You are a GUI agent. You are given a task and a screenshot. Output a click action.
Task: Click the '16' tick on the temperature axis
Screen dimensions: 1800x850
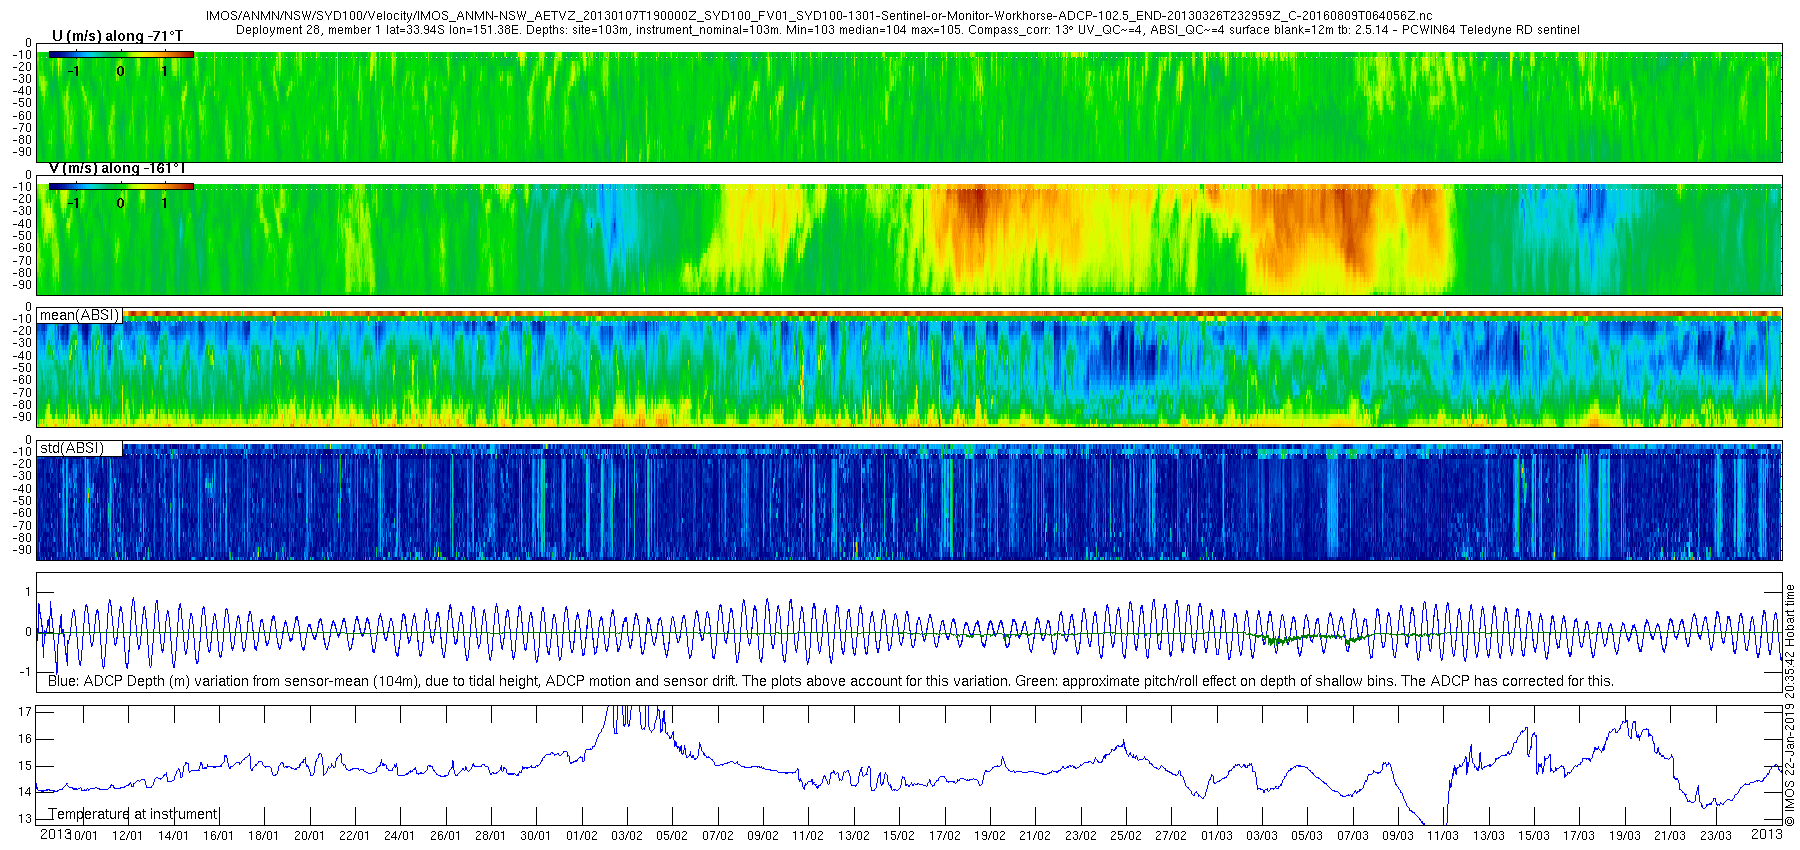26,739
